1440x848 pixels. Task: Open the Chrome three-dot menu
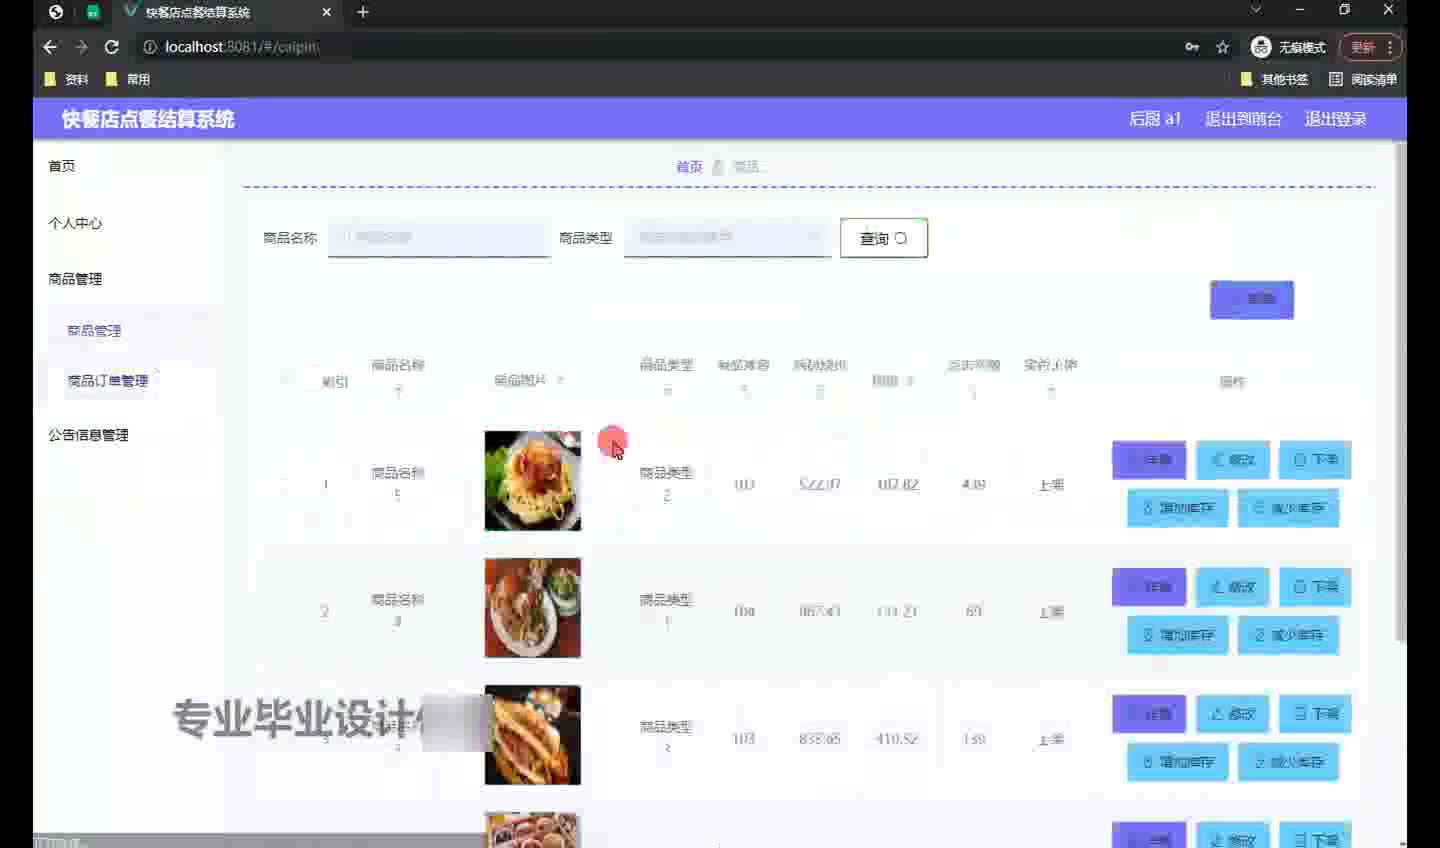pos(1390,47)
